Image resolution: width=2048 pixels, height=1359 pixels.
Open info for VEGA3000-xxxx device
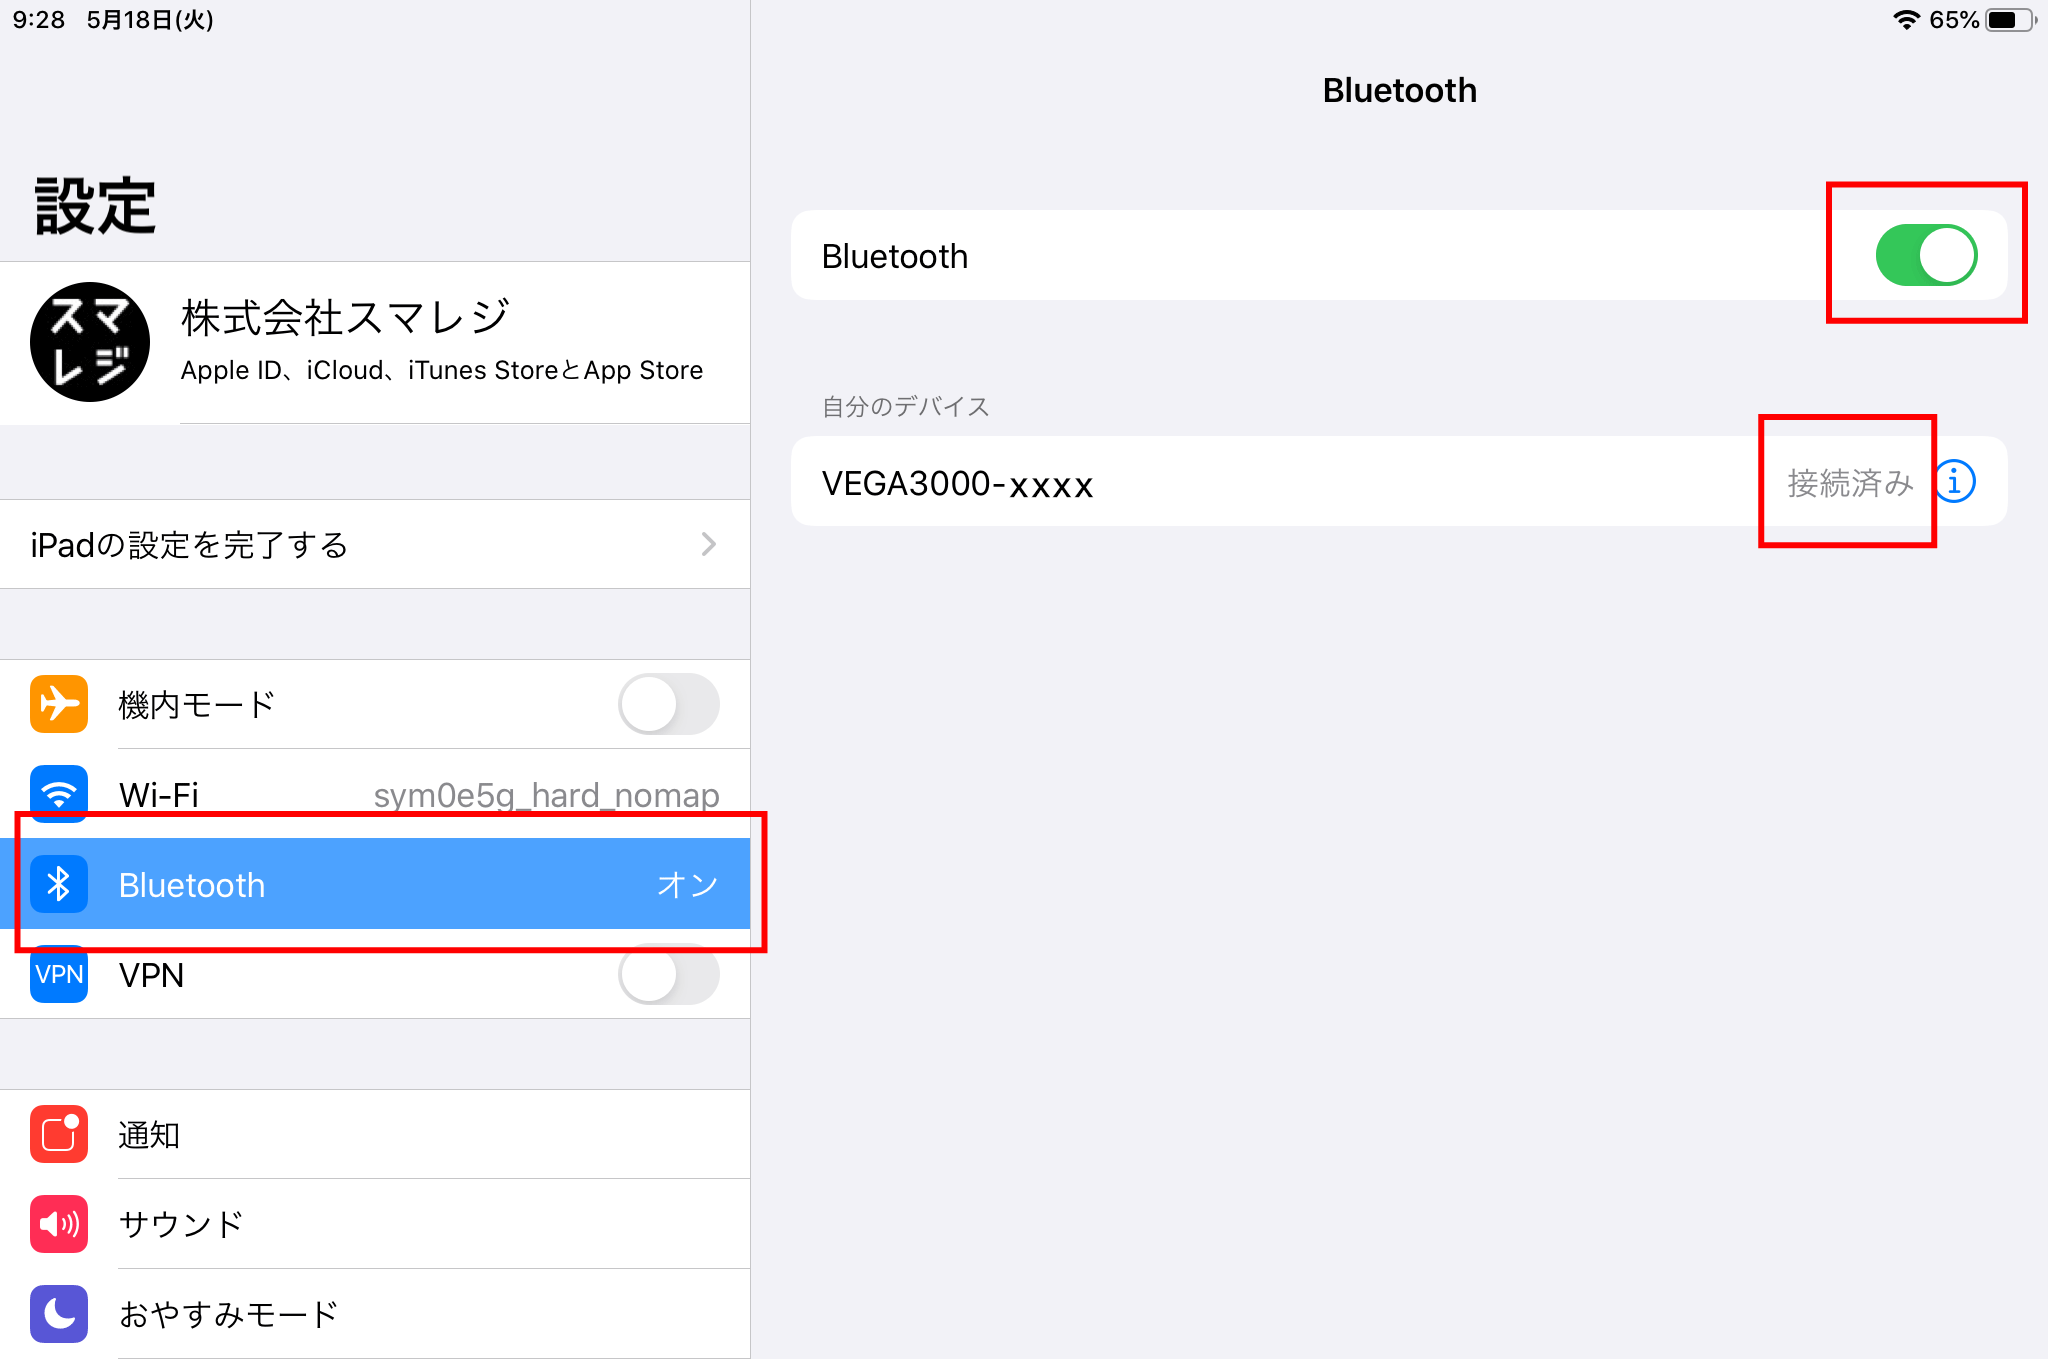pos(1955,482)
